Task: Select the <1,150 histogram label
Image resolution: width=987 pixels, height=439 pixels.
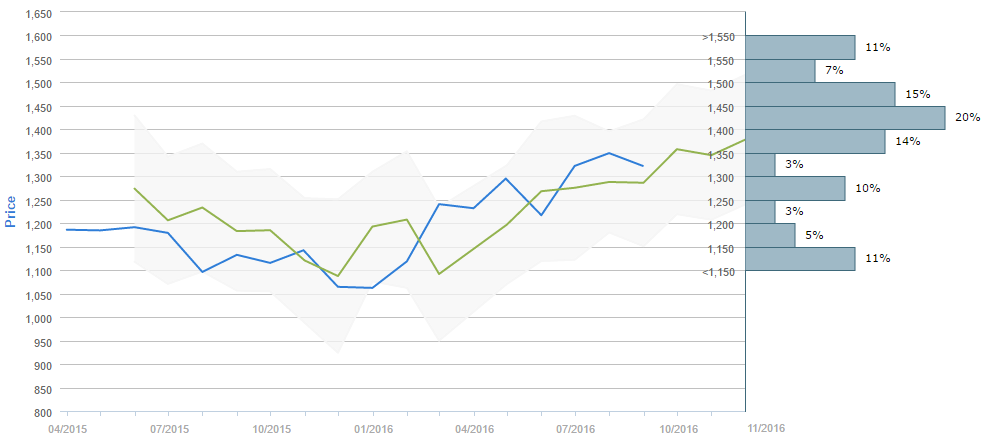Action: 719,272
